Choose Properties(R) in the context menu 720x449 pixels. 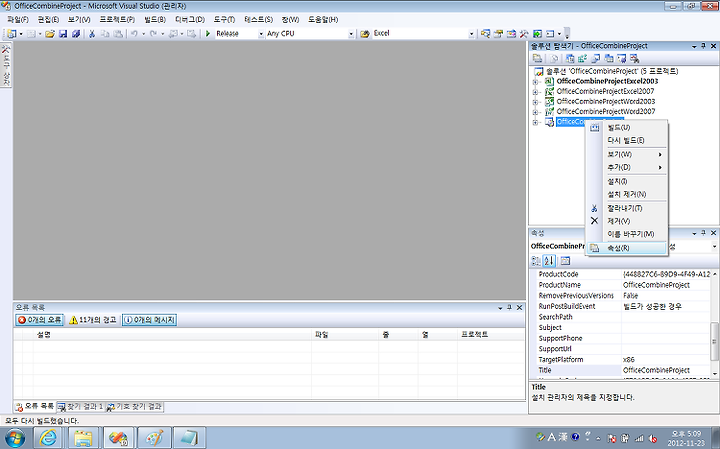click(626, 248)
